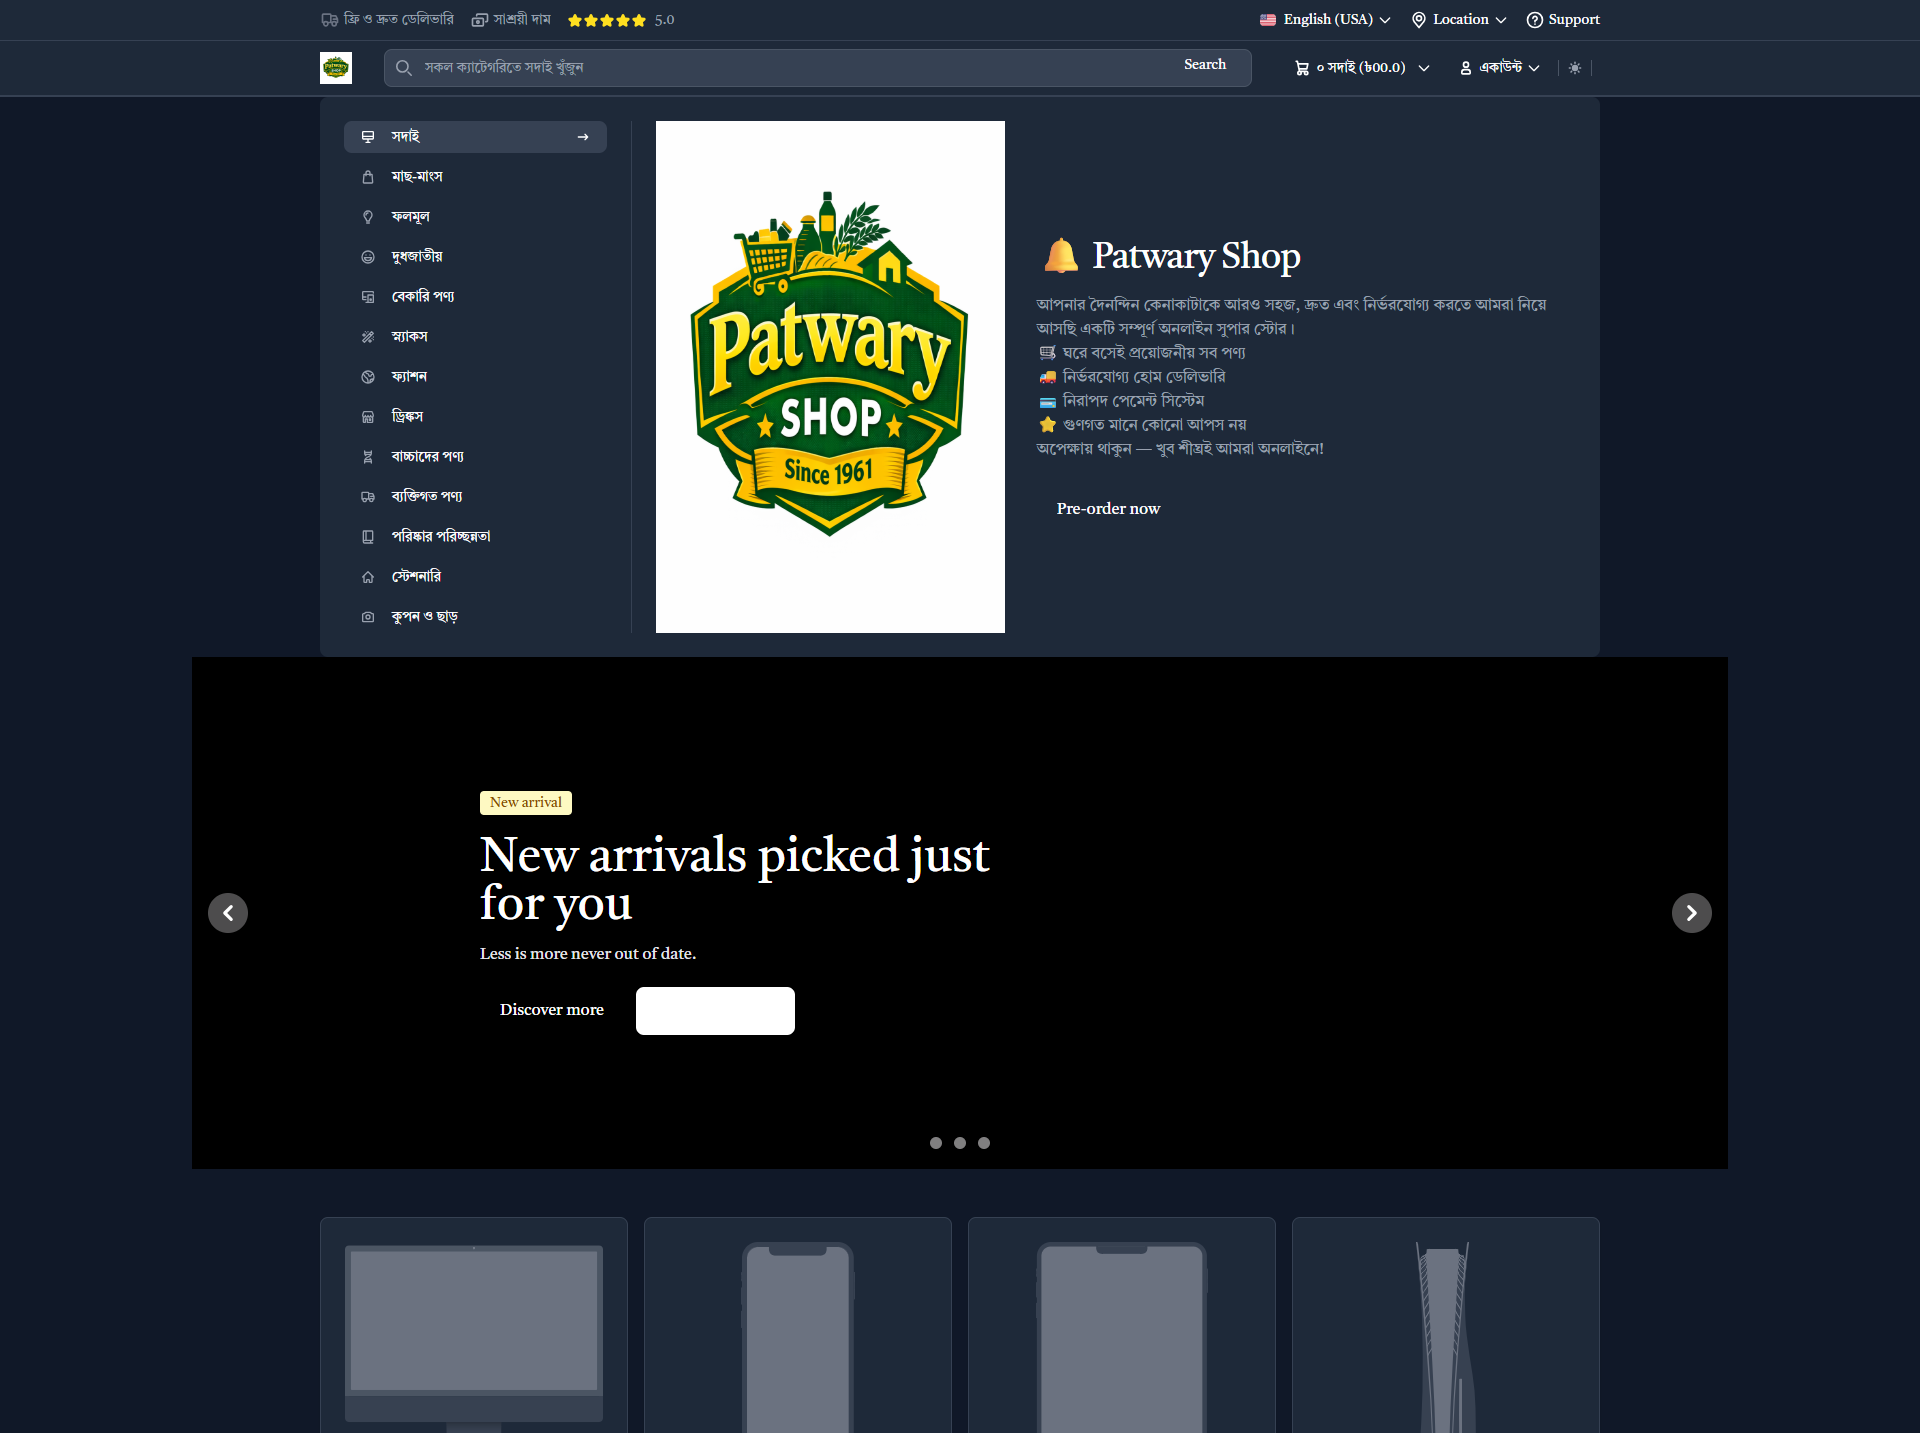Toggle light mode with the sun icon

pyautogui.click(x=1575, y=67)
